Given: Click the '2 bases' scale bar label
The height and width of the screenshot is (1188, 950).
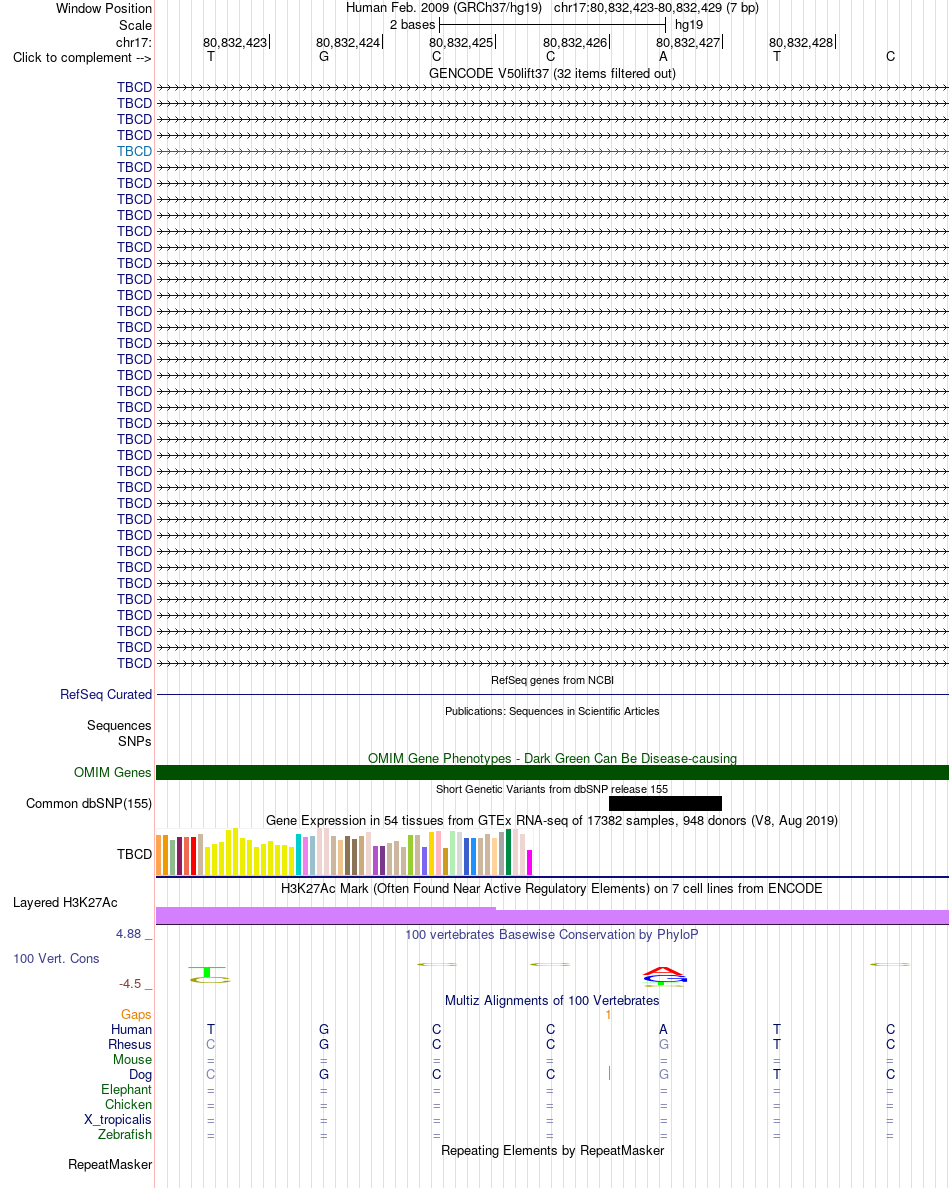Looking at the screenshot, I should (x=413, y=25).
